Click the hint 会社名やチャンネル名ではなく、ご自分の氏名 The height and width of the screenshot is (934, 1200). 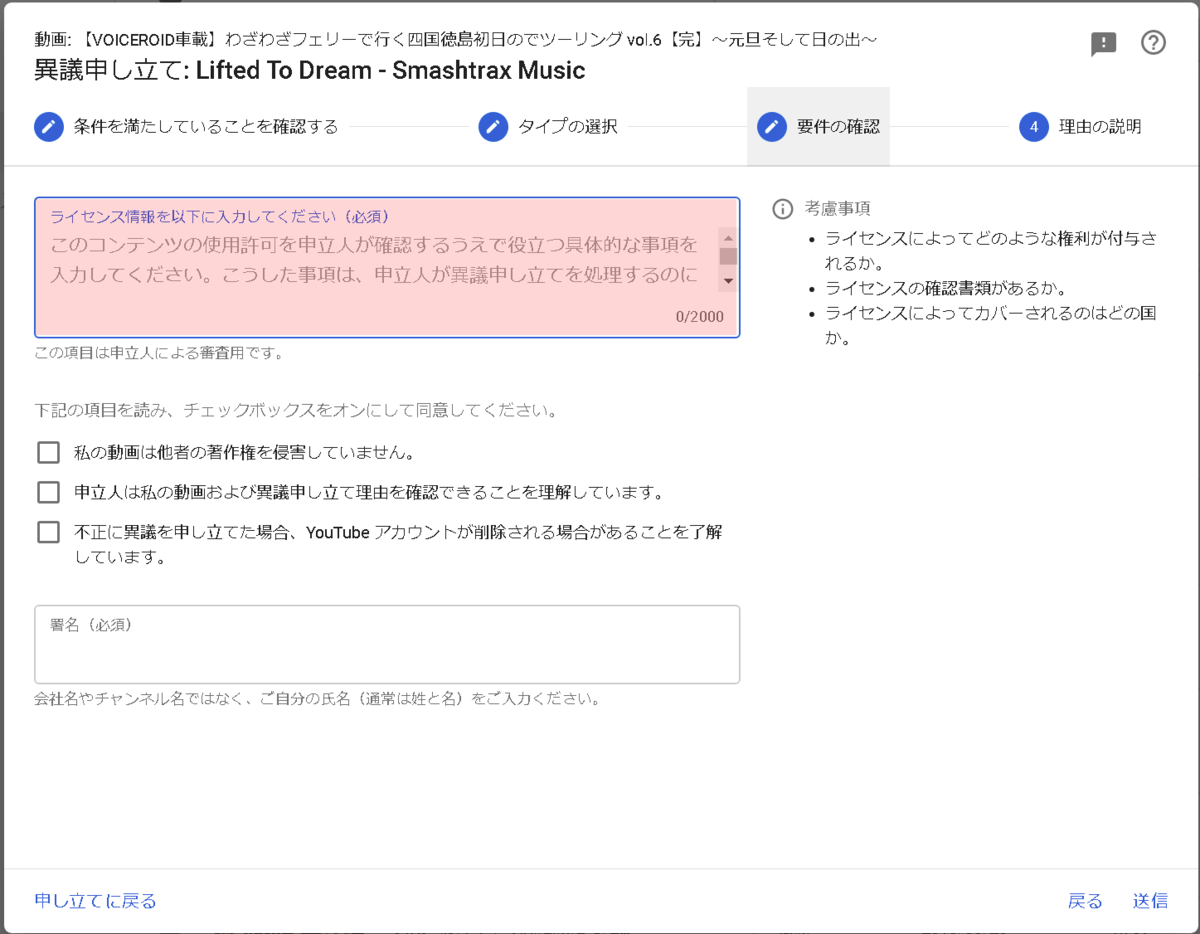click(317, 699)
